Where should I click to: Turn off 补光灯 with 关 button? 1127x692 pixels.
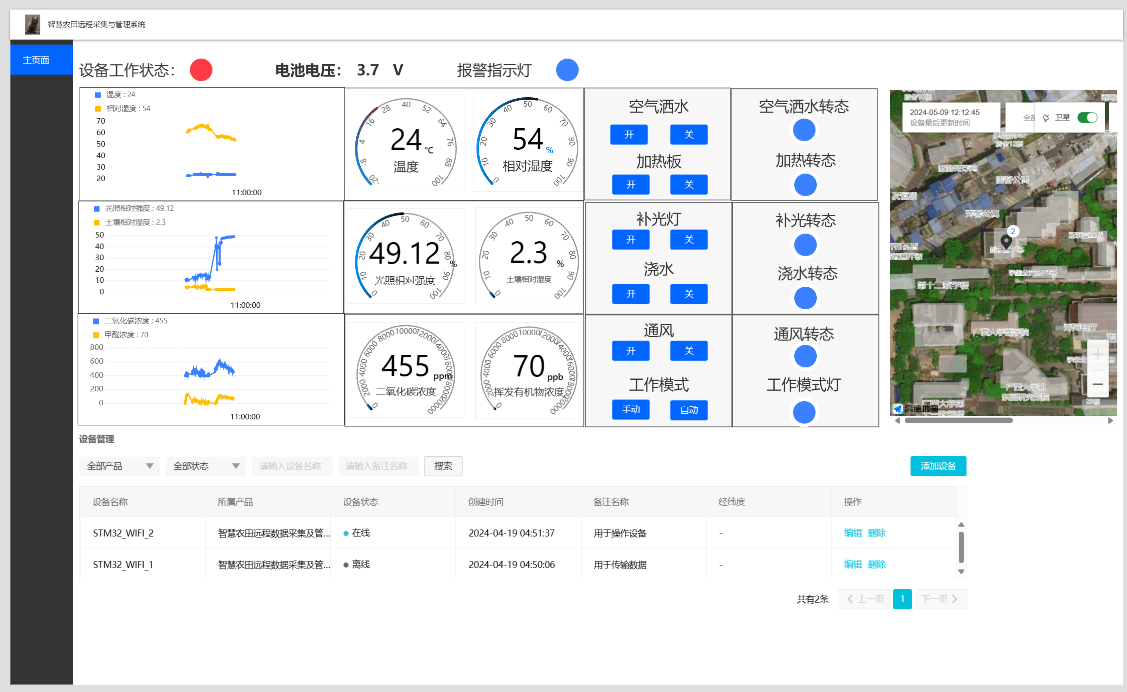click(x=689, y=239)
